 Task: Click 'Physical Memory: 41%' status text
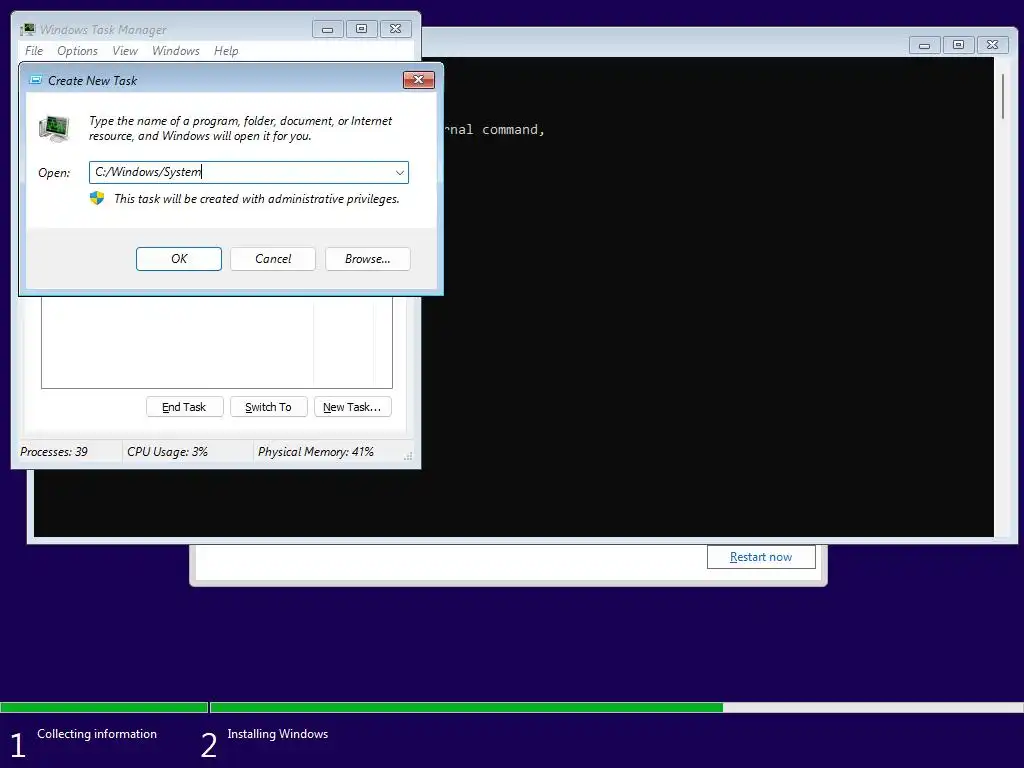(x=315, y=452)
